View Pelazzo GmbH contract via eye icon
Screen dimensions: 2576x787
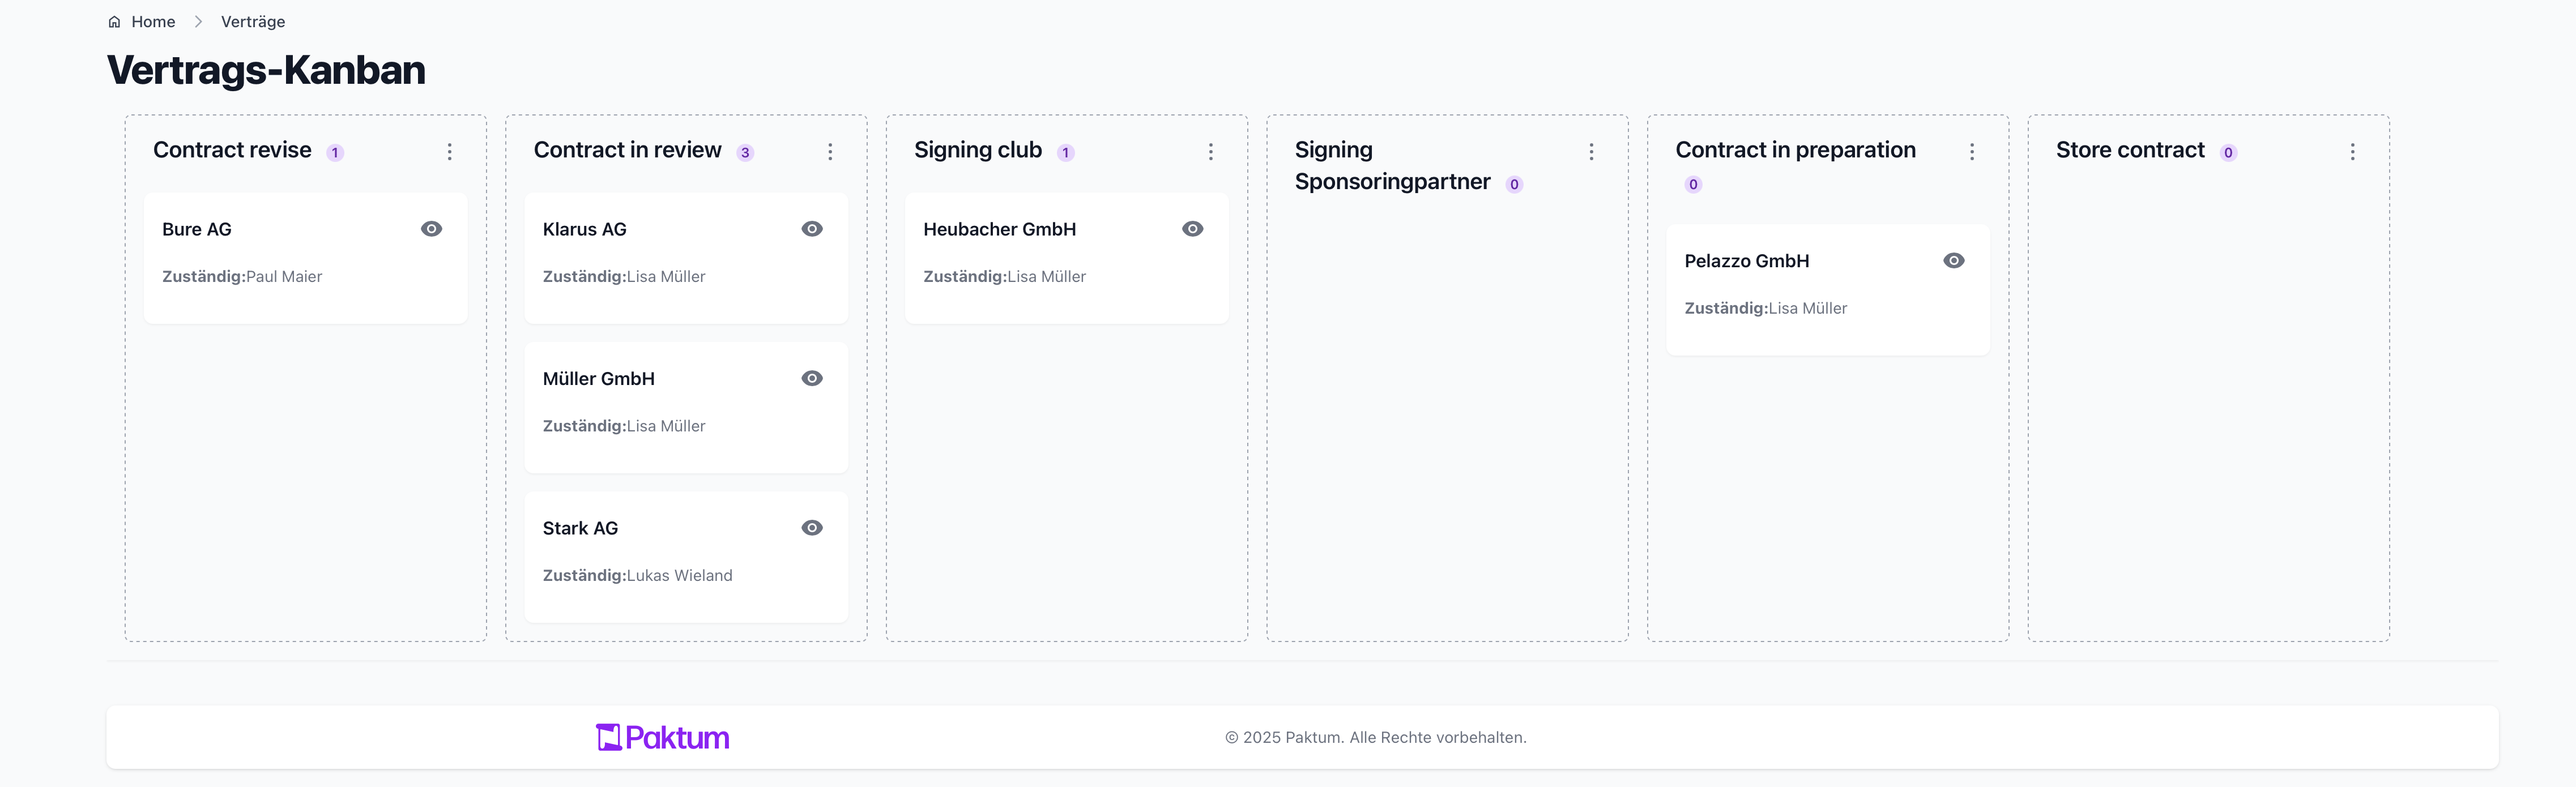click(x=1953, y=261)
